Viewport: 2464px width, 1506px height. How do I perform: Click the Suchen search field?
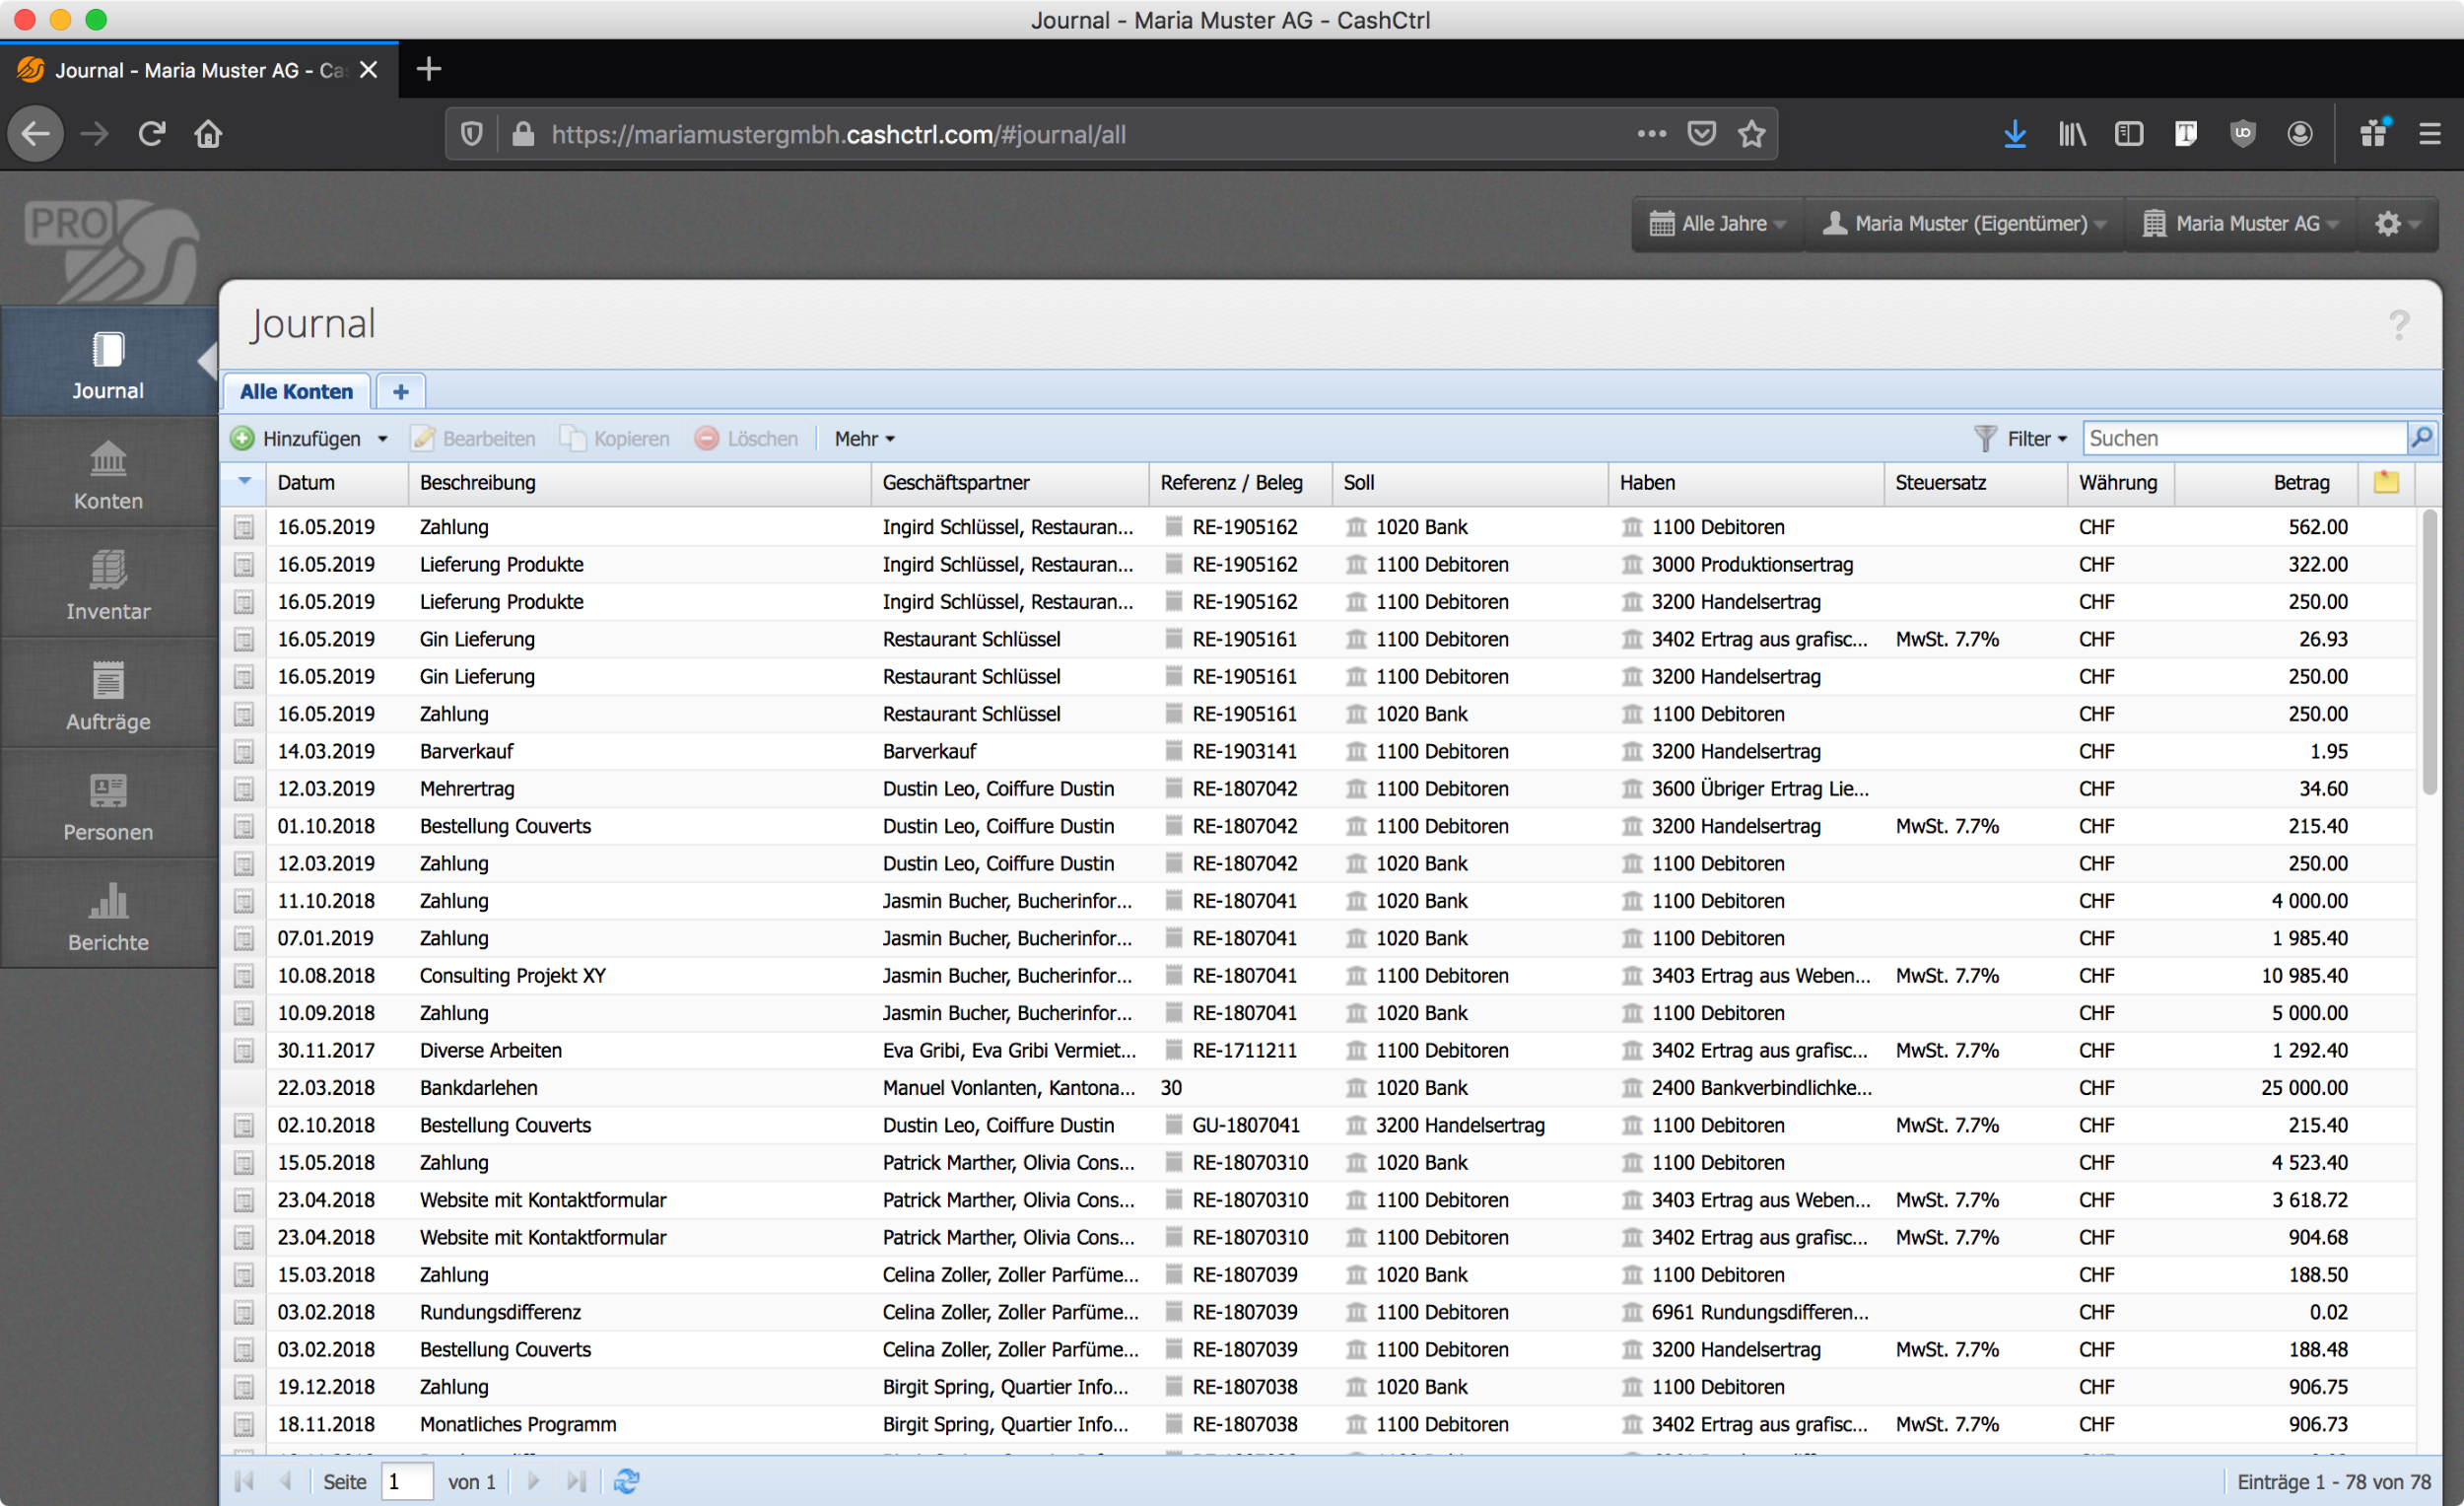coord(2244,438)
